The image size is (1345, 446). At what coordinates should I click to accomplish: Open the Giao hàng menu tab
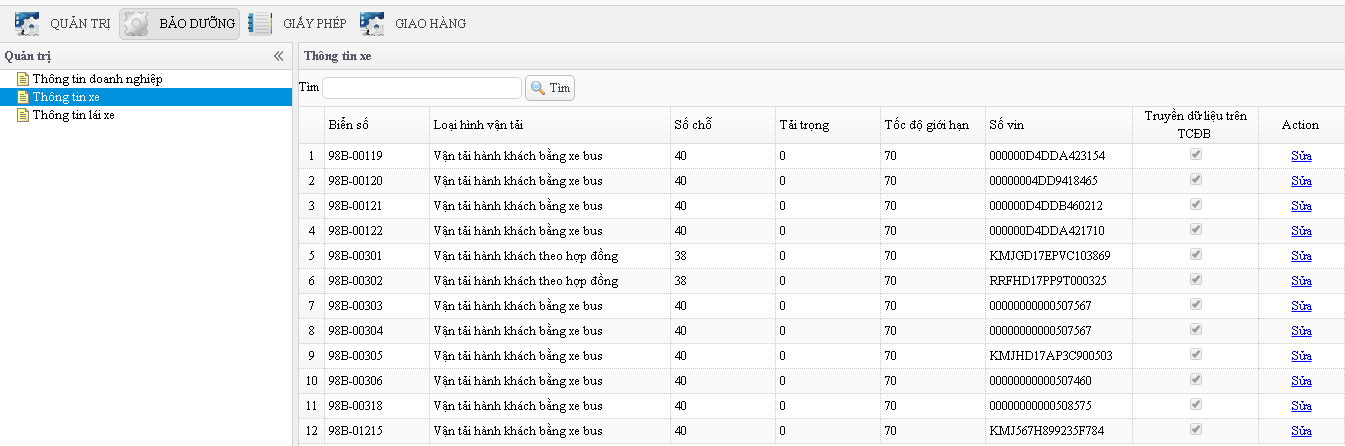click(x=430, y=23)
